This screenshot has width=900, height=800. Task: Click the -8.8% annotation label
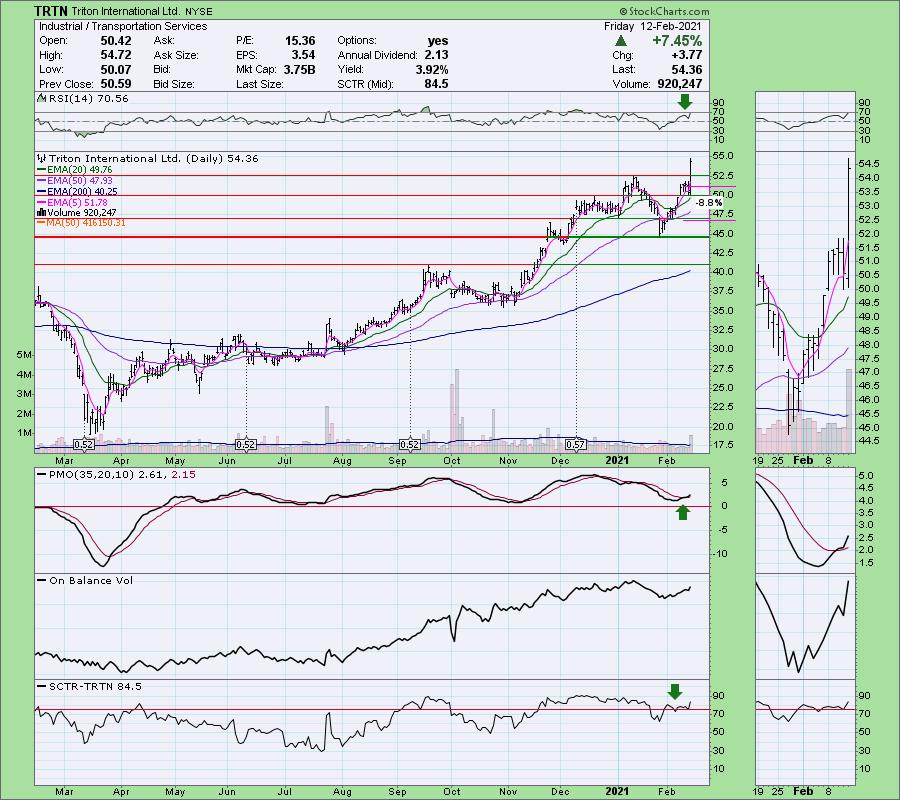(x=708, y=203)
